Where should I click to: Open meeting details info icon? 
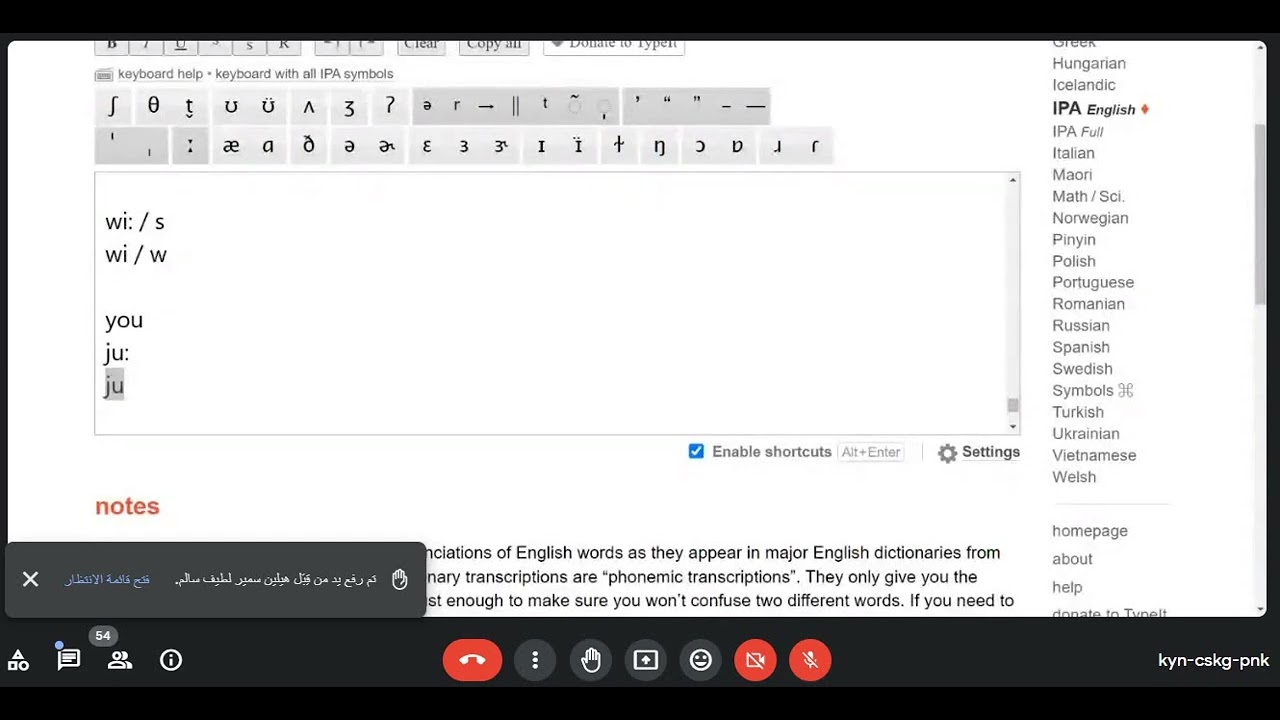(171, 660)
